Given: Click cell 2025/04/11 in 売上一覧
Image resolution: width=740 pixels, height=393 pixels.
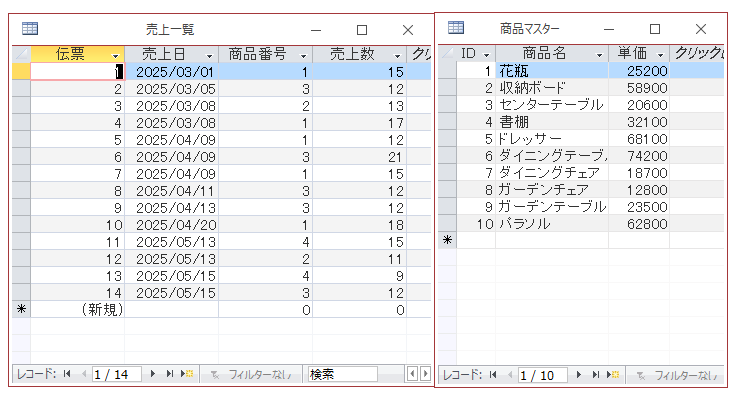Looking at the screenshot, I should click(172, 191).
